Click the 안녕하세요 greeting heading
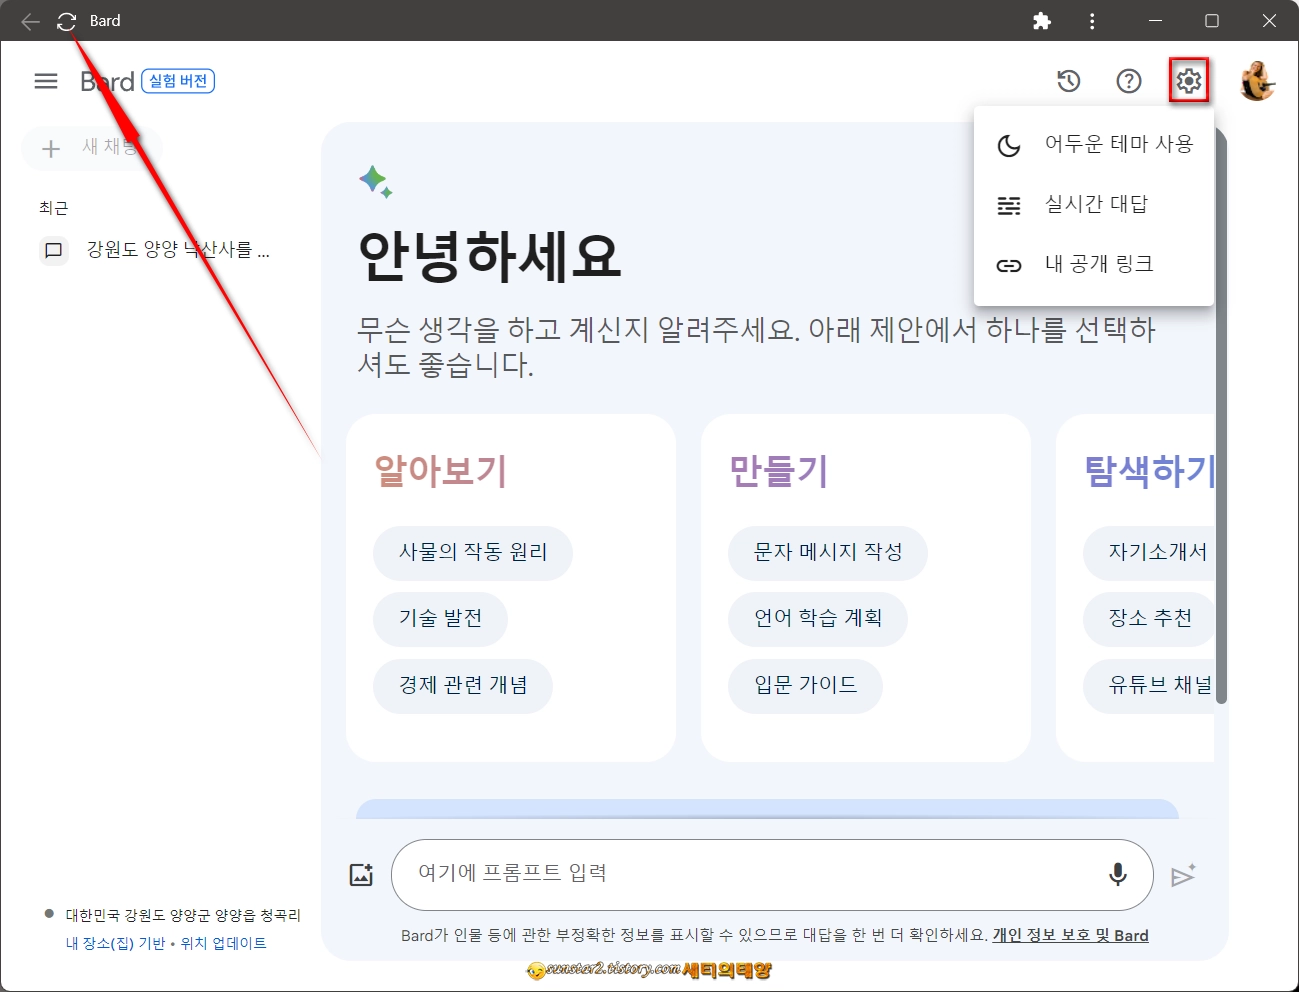Viewport: 1299px width, 992px height. 490,255
